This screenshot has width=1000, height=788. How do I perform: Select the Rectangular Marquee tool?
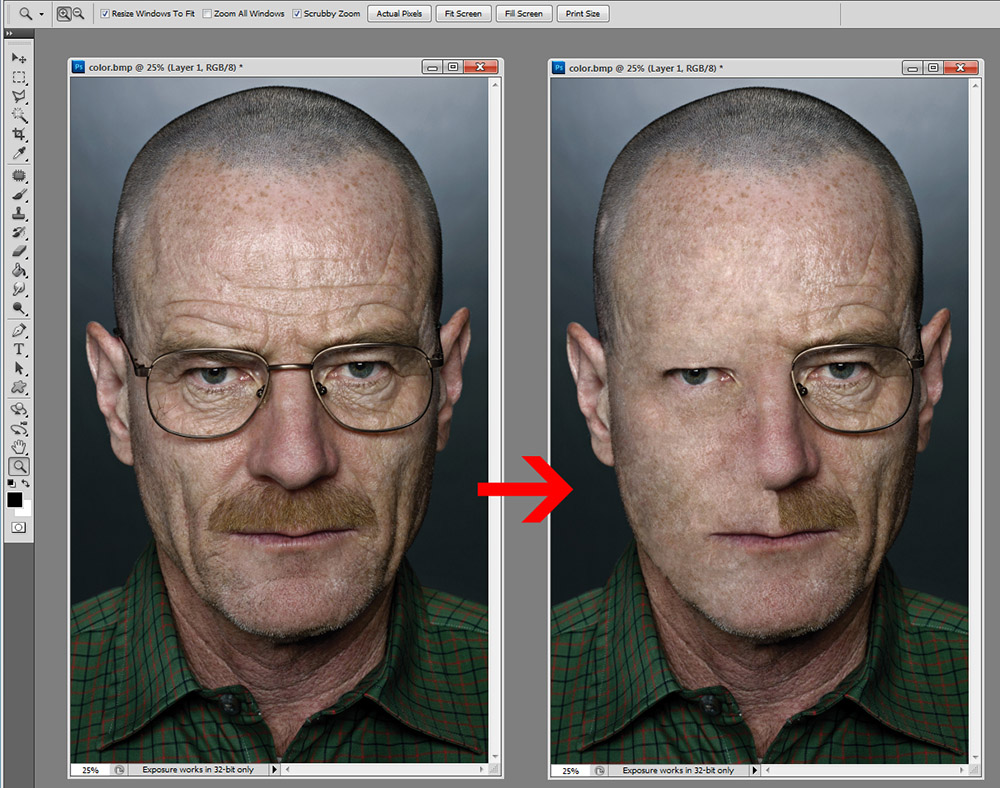tap(19, 78)
